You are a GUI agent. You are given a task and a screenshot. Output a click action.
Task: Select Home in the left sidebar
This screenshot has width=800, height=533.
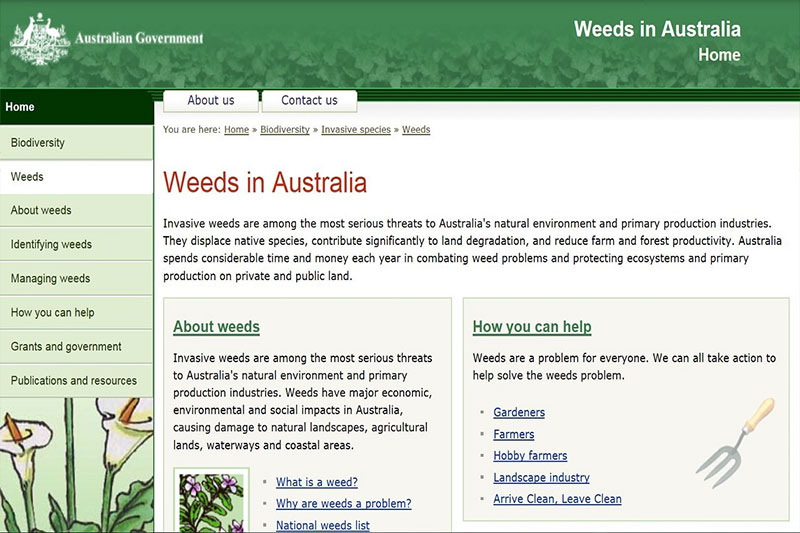[x=20, y=107]
